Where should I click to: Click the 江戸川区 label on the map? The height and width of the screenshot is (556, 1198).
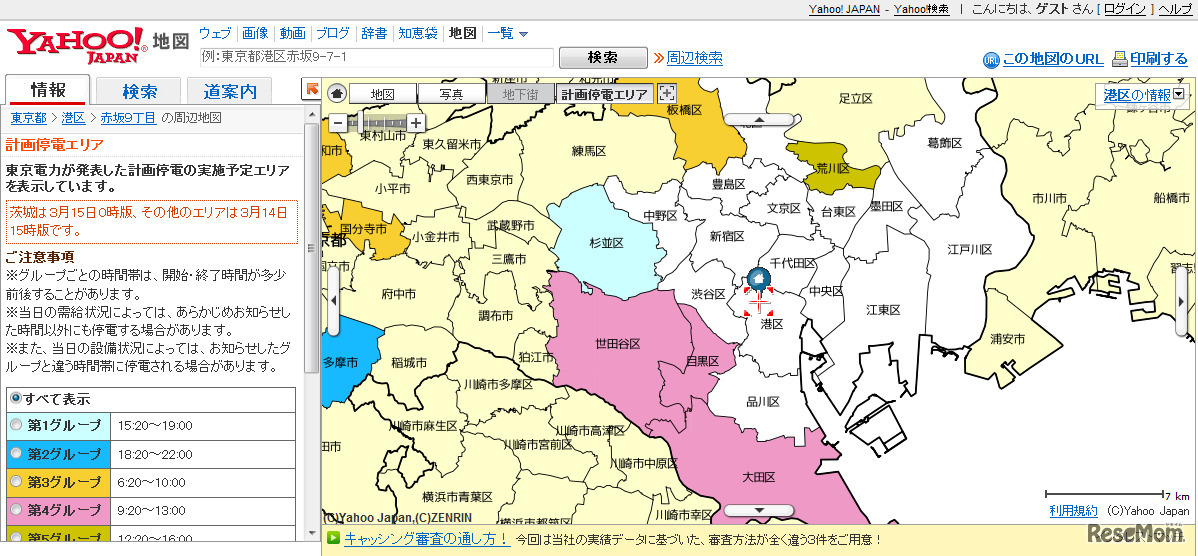coord(970,249)
